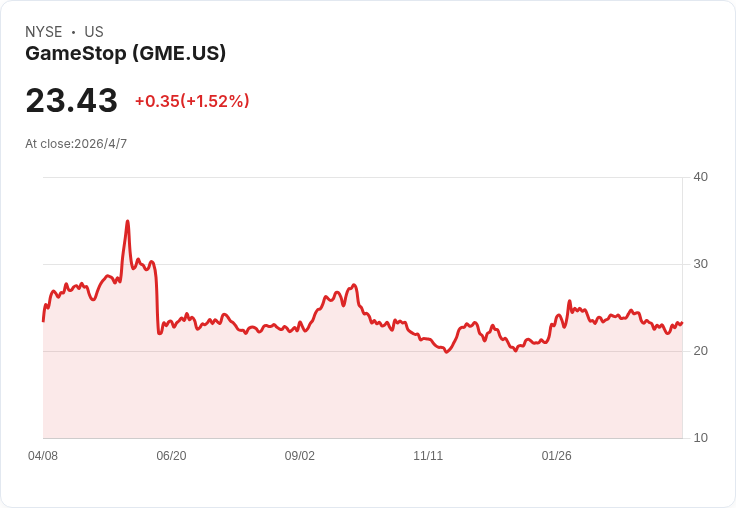Click the September peak on the price line
736x508 pixels.
click(354, 285)
